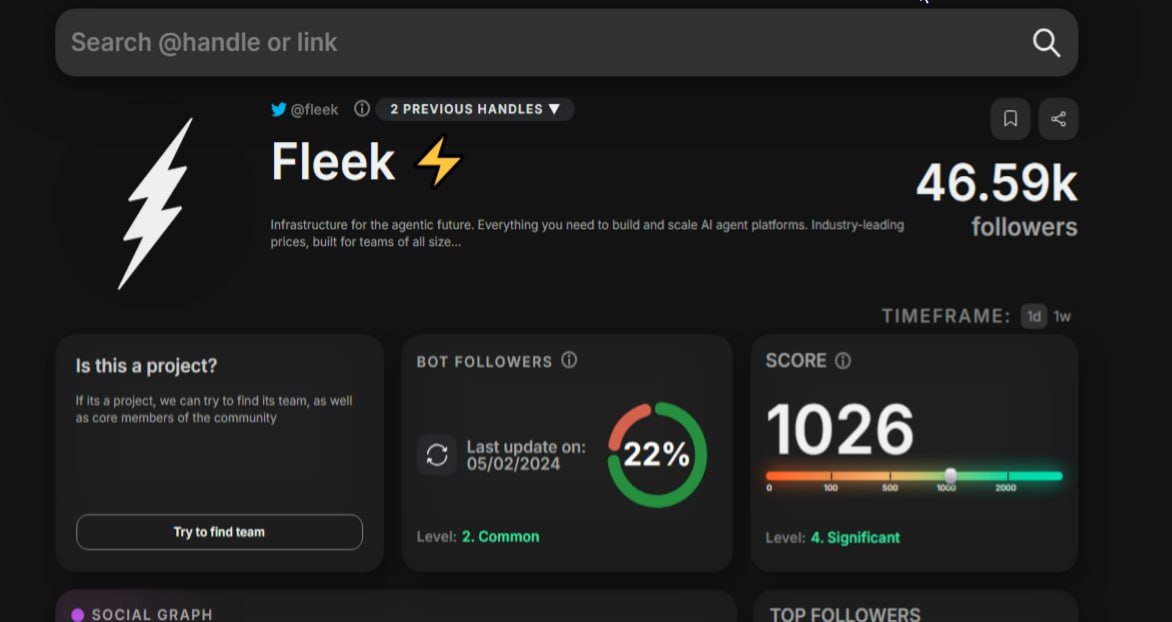Click the dropdown arrow on Previous Handles

click(554, 109)
